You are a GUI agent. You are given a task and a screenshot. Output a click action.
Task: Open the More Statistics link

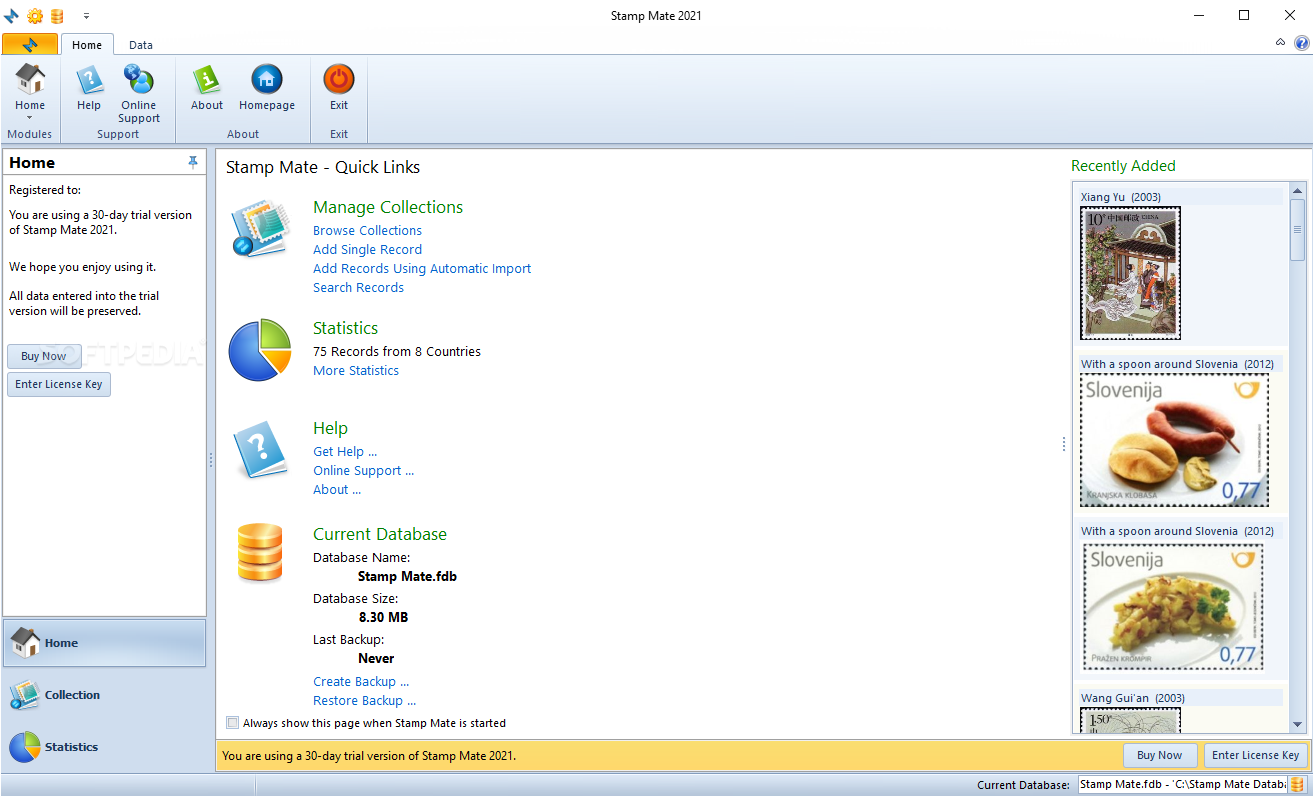tap(356, 370)
